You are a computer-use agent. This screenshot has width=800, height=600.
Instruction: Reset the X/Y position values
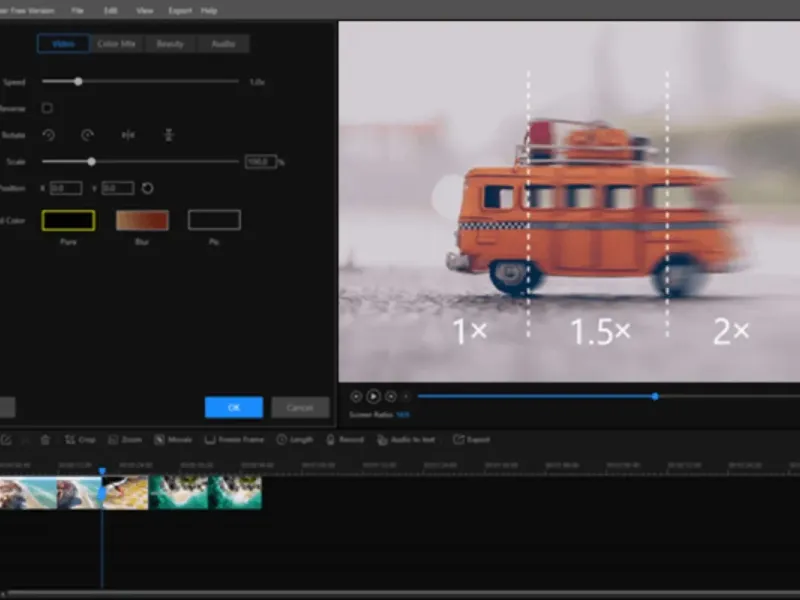(x=148, y=188)
